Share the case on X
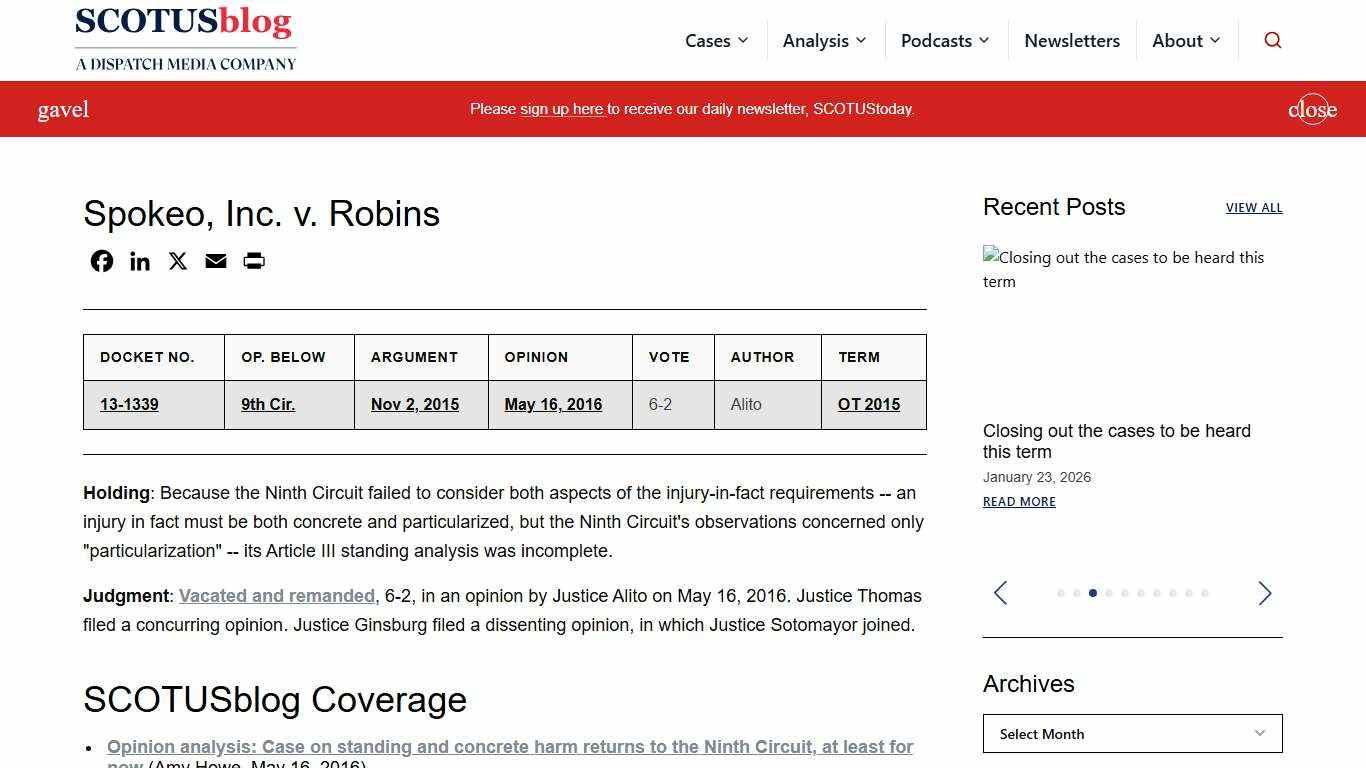1366x768 pixels. (177, 261)
